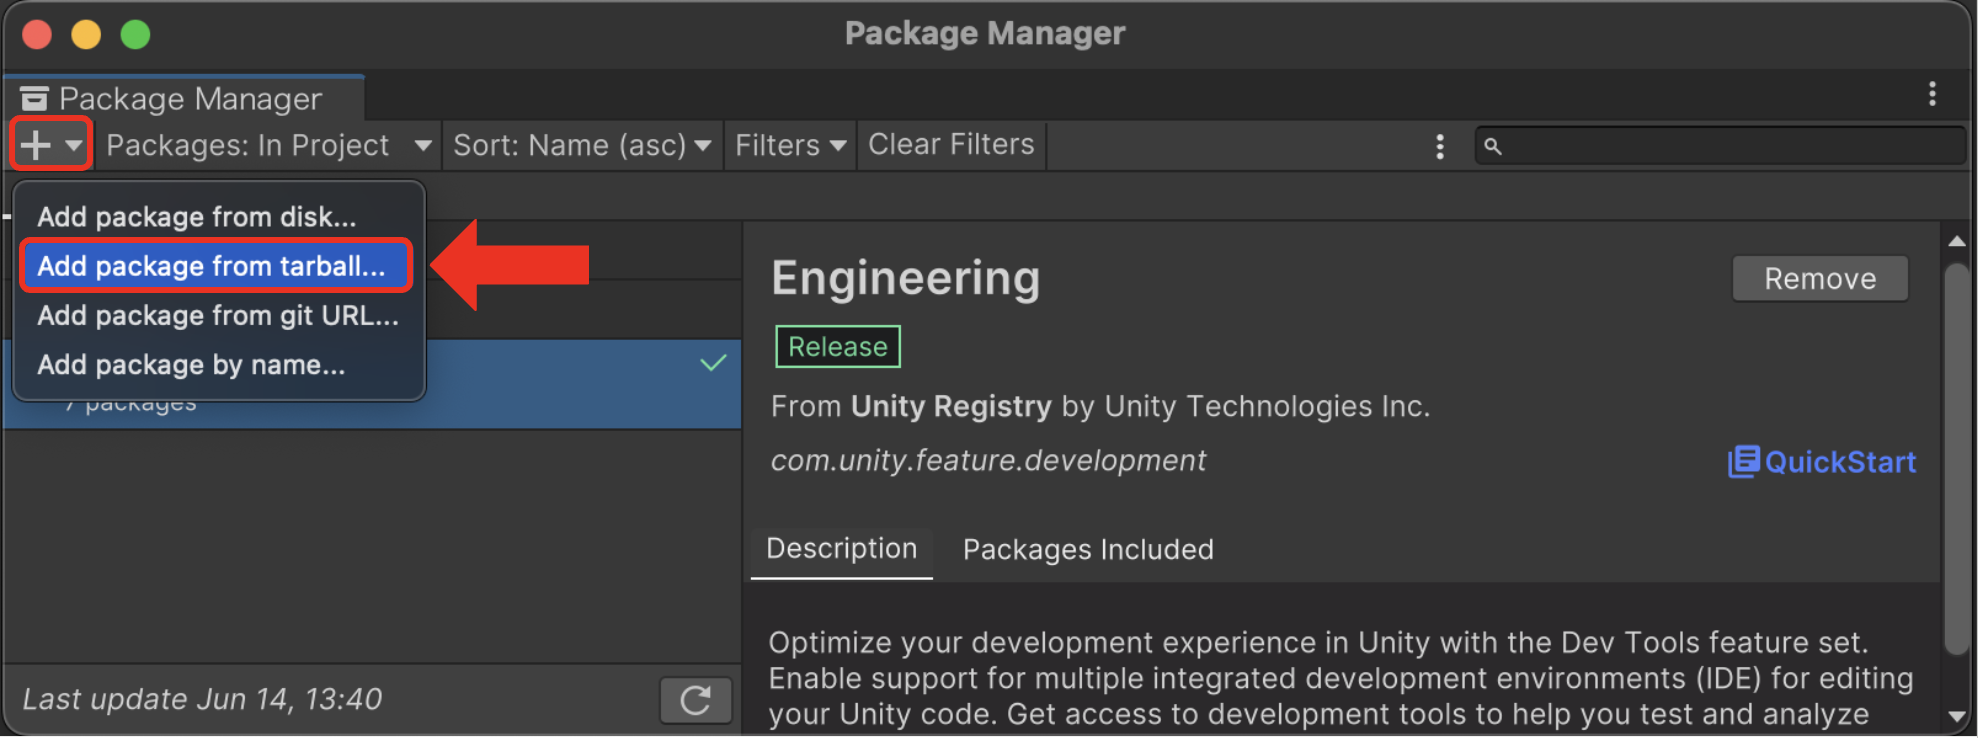Click the Release tag label

click(x=838, y=347)
